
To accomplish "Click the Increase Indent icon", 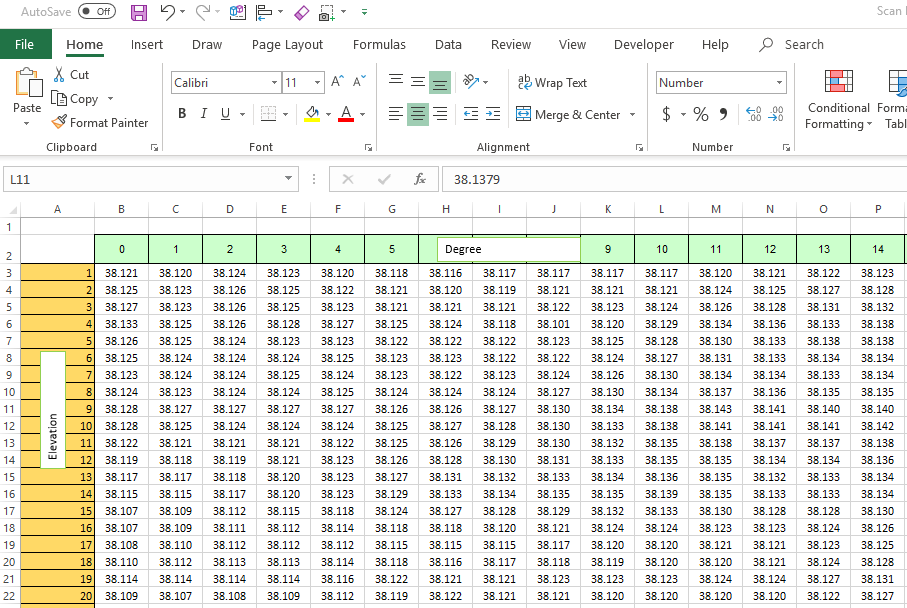I will click(494, 114).
